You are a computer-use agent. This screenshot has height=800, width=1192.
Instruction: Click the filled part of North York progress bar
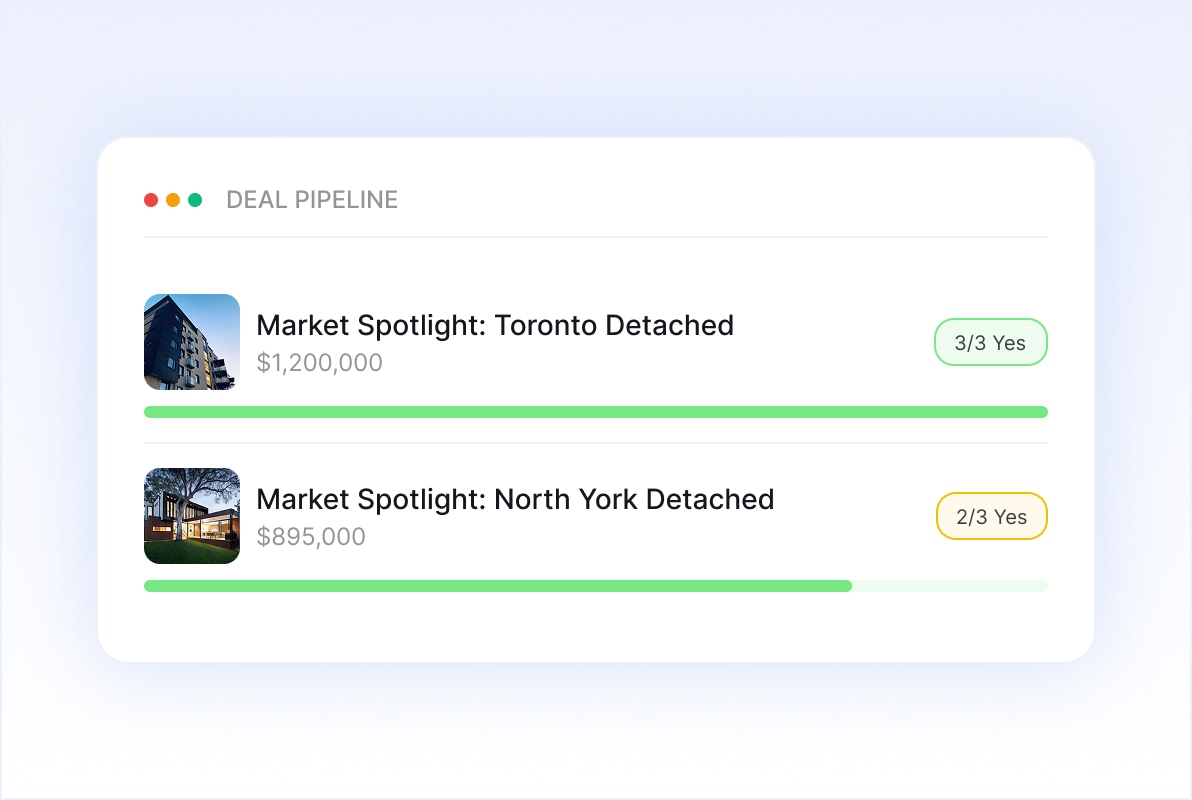pos(498,586)
